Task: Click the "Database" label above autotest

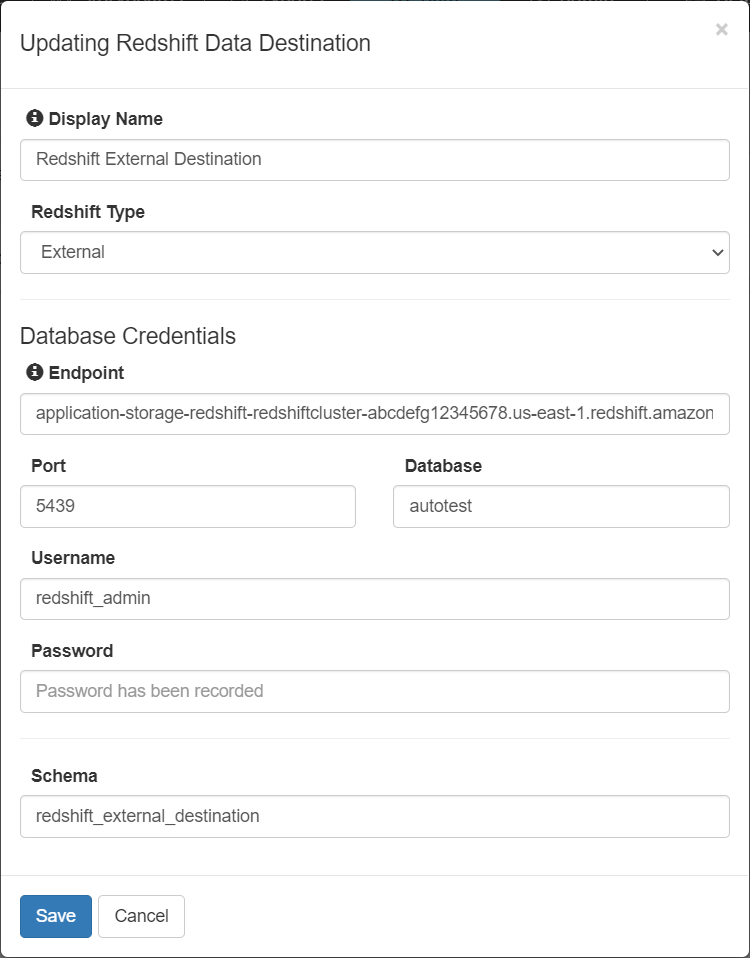Action: [443, 466]
